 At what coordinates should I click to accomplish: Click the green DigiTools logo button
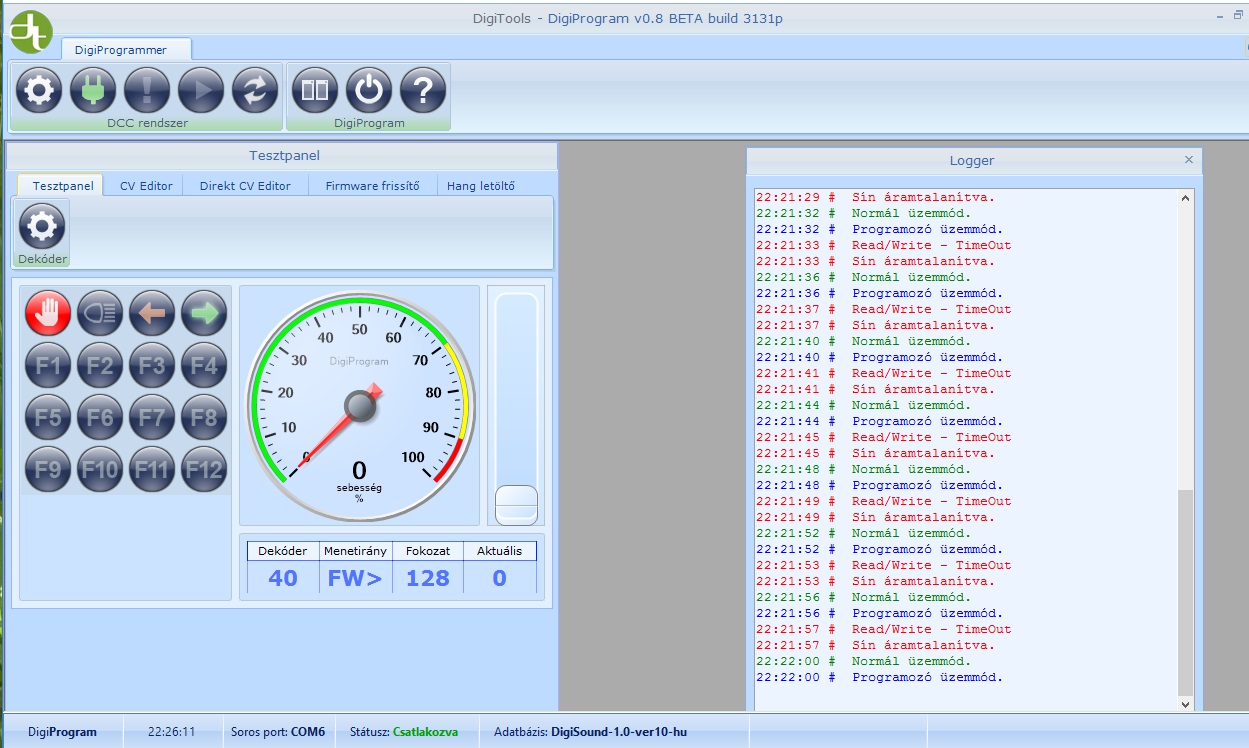[30, 31]
